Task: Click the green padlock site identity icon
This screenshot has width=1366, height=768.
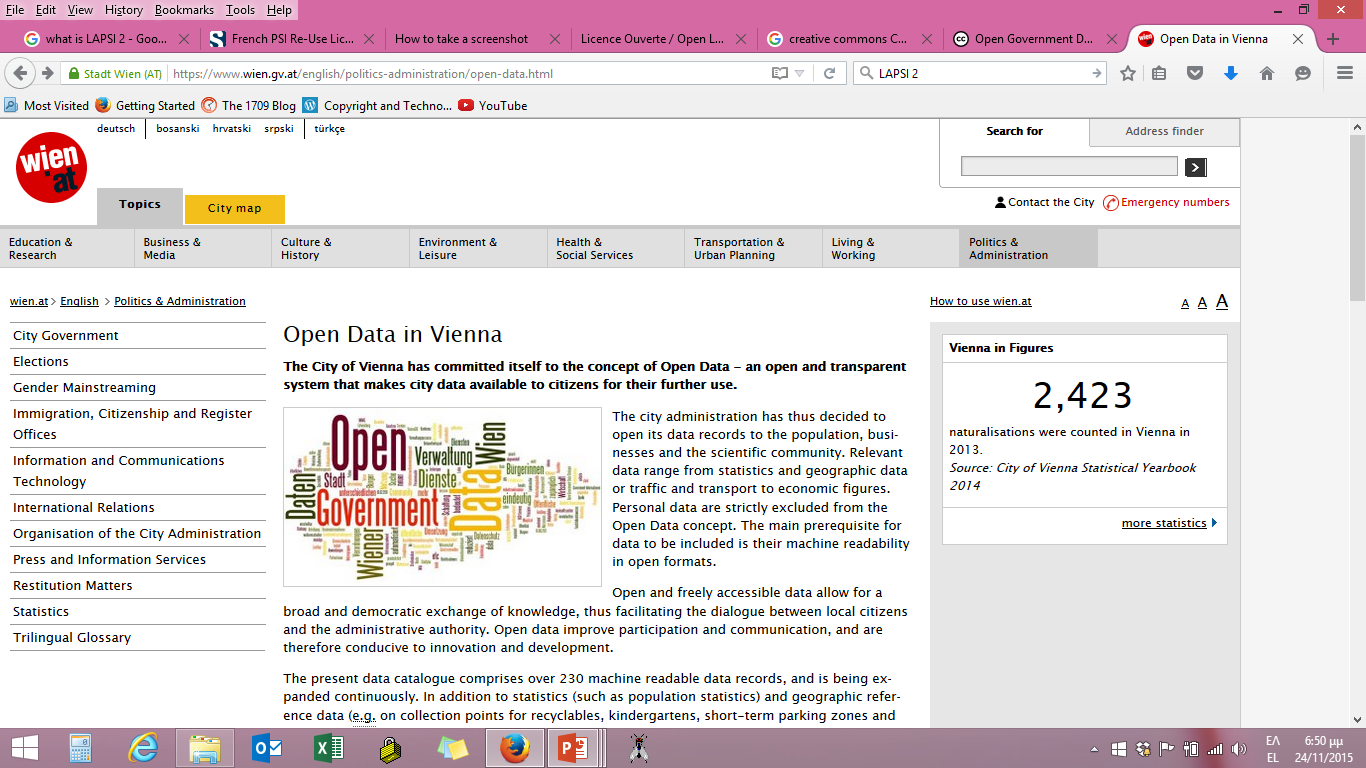Action: point(73,74)
